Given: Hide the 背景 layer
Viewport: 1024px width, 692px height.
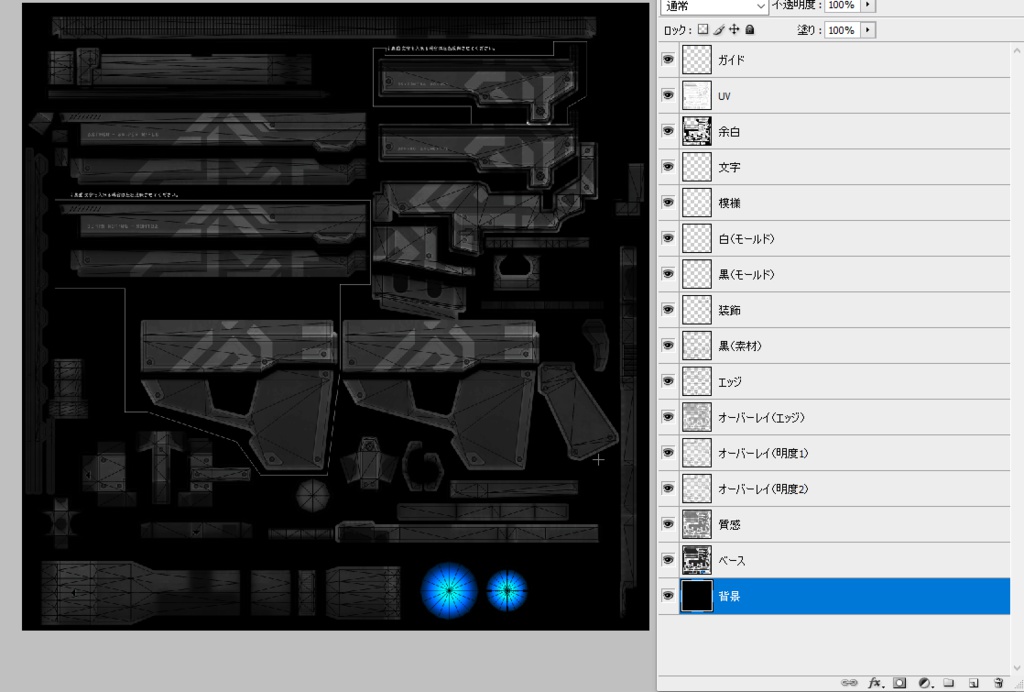Looking at the screenshot, I should pyautogui.click(x=668, y=595).
